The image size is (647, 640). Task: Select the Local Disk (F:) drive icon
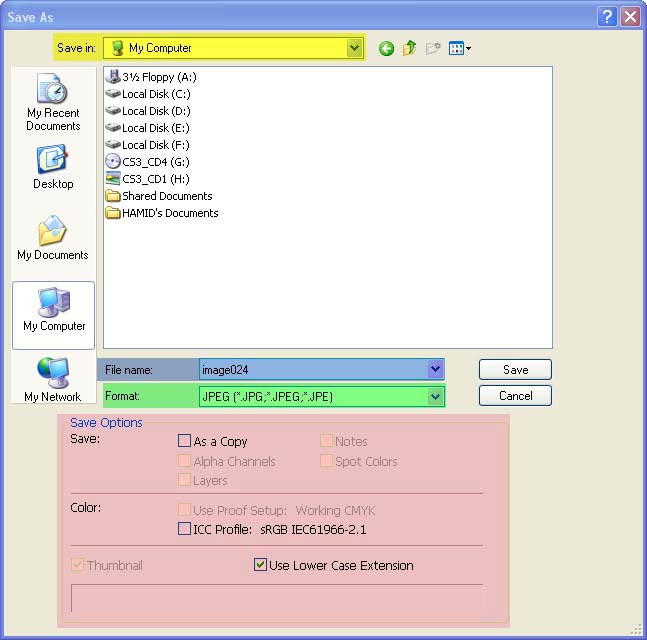point(113,145)
